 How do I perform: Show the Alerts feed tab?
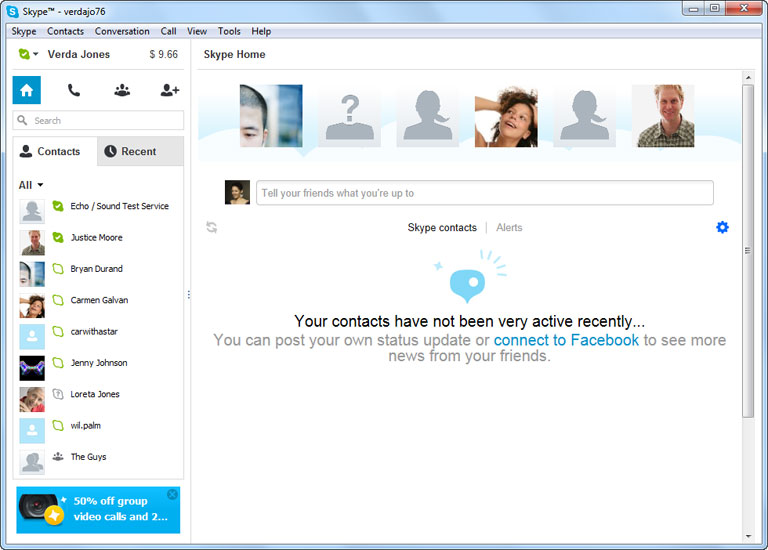[x=509, y=228]
